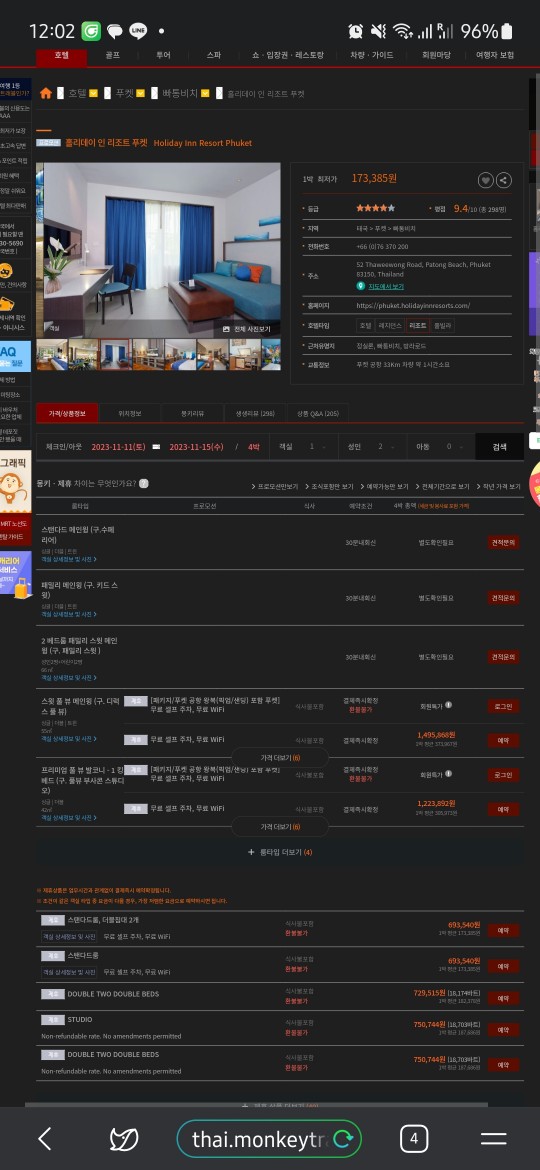The height and width of the screenshot is (1170, 540).
Task: Click 견적문의 for 스탠다드 메인윙
Action: tap(503, 542)
